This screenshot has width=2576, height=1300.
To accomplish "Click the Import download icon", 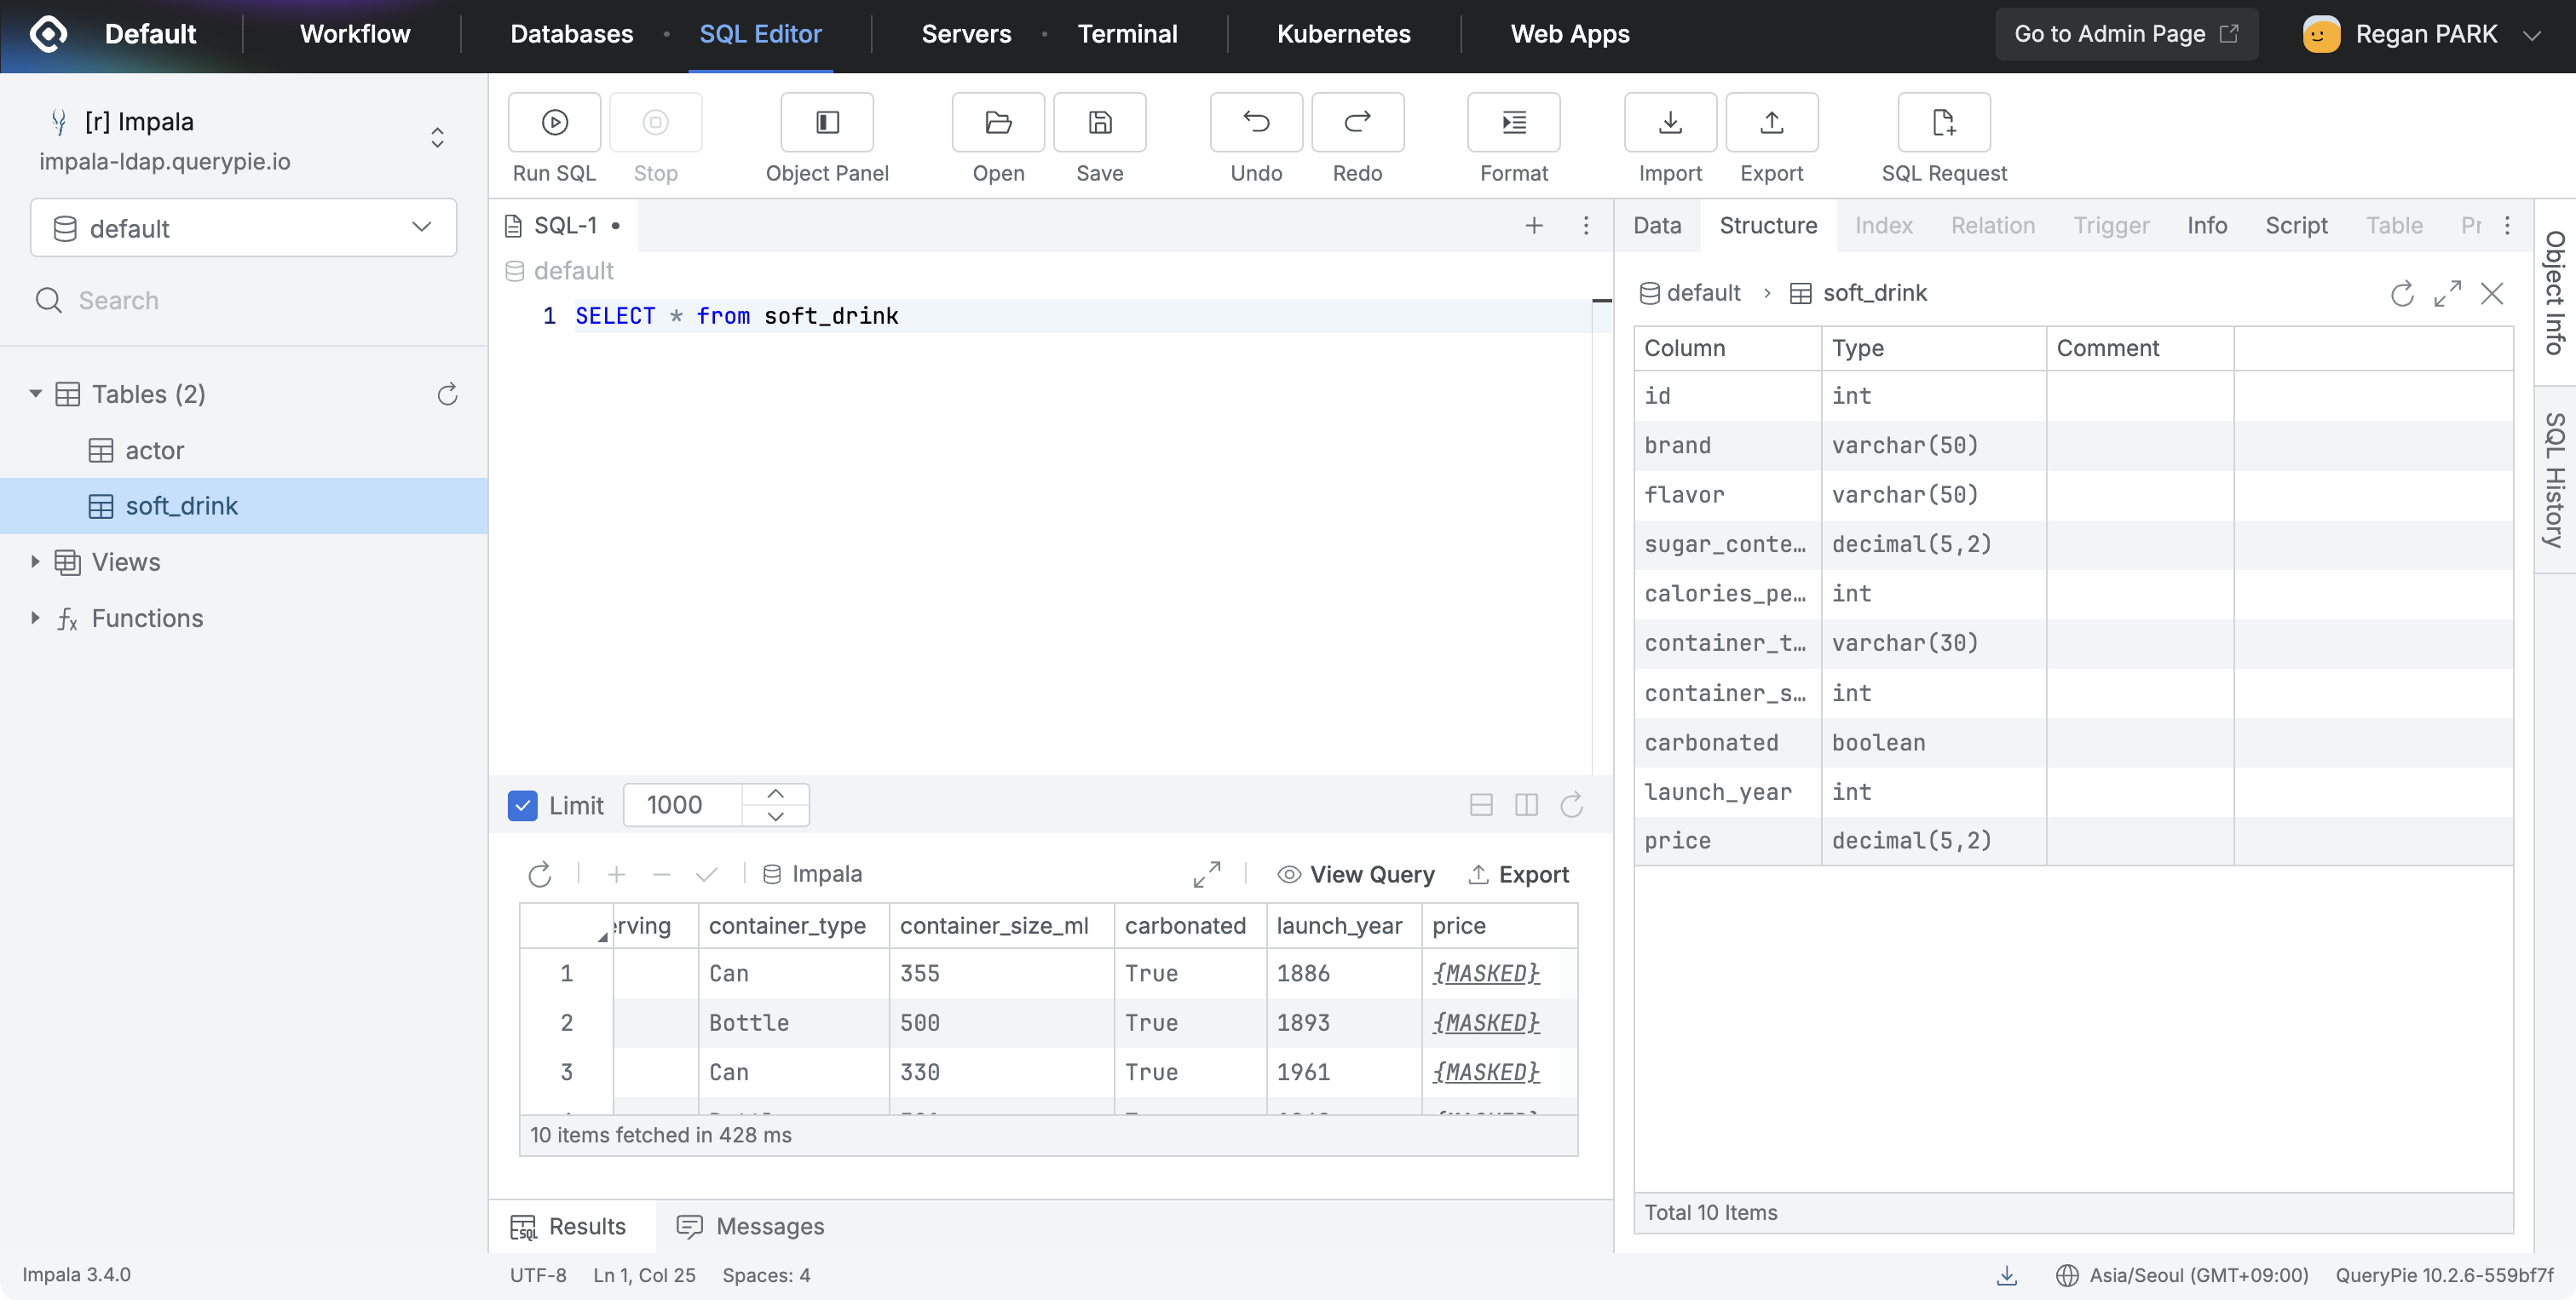I will pos(1669,122).
